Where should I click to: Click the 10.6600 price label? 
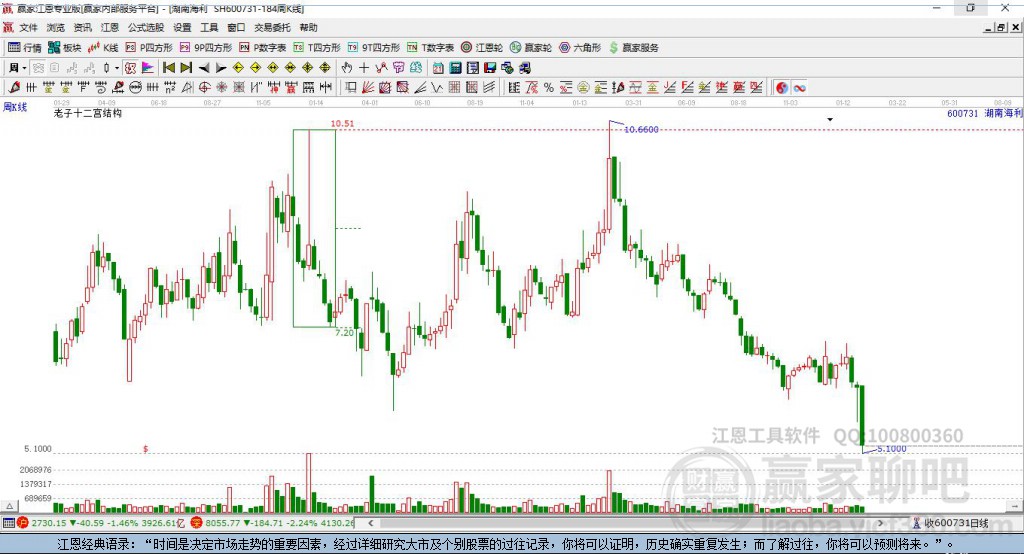[x=641, y=129]
